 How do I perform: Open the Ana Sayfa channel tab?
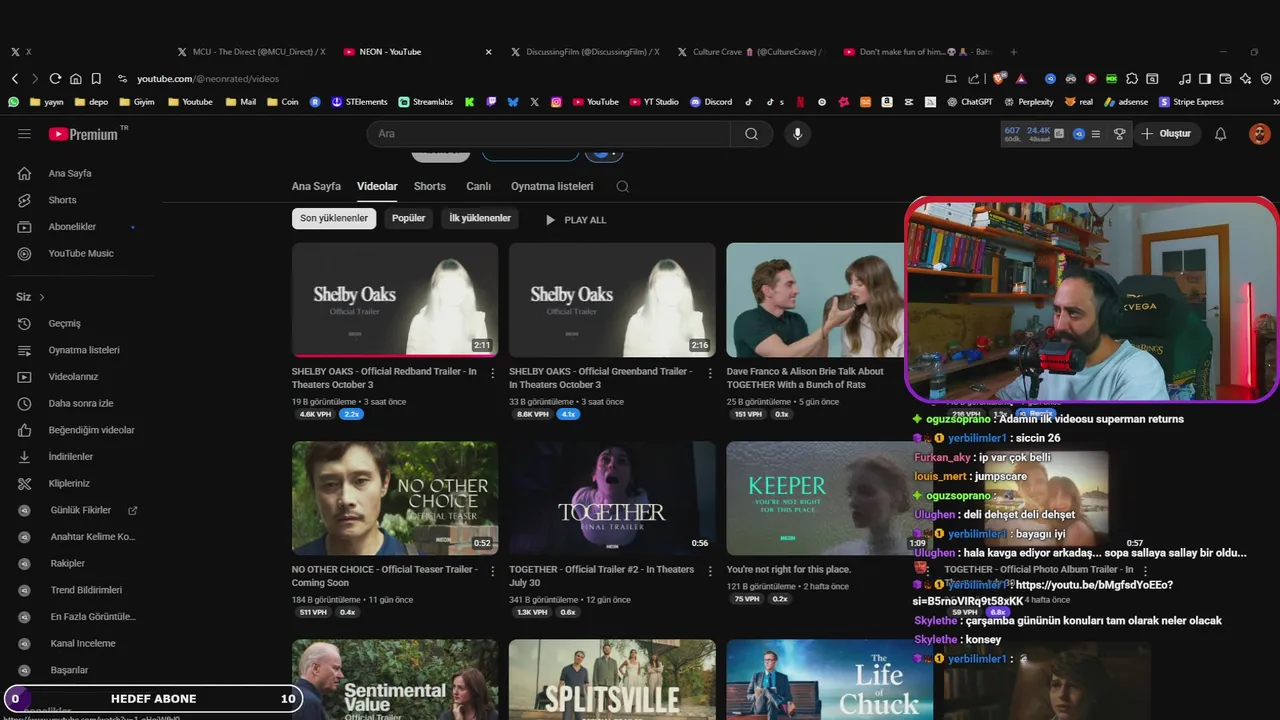tap(316, 186)
